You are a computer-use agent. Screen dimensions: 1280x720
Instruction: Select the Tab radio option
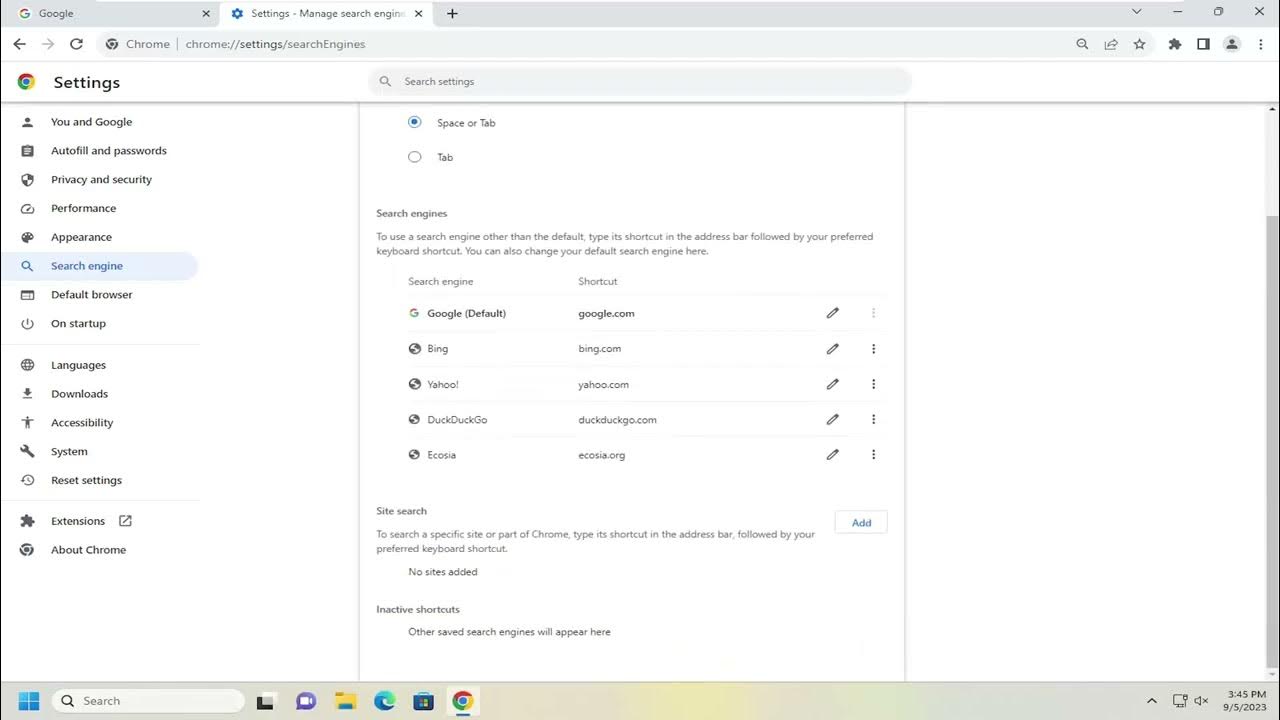(414, 157)
